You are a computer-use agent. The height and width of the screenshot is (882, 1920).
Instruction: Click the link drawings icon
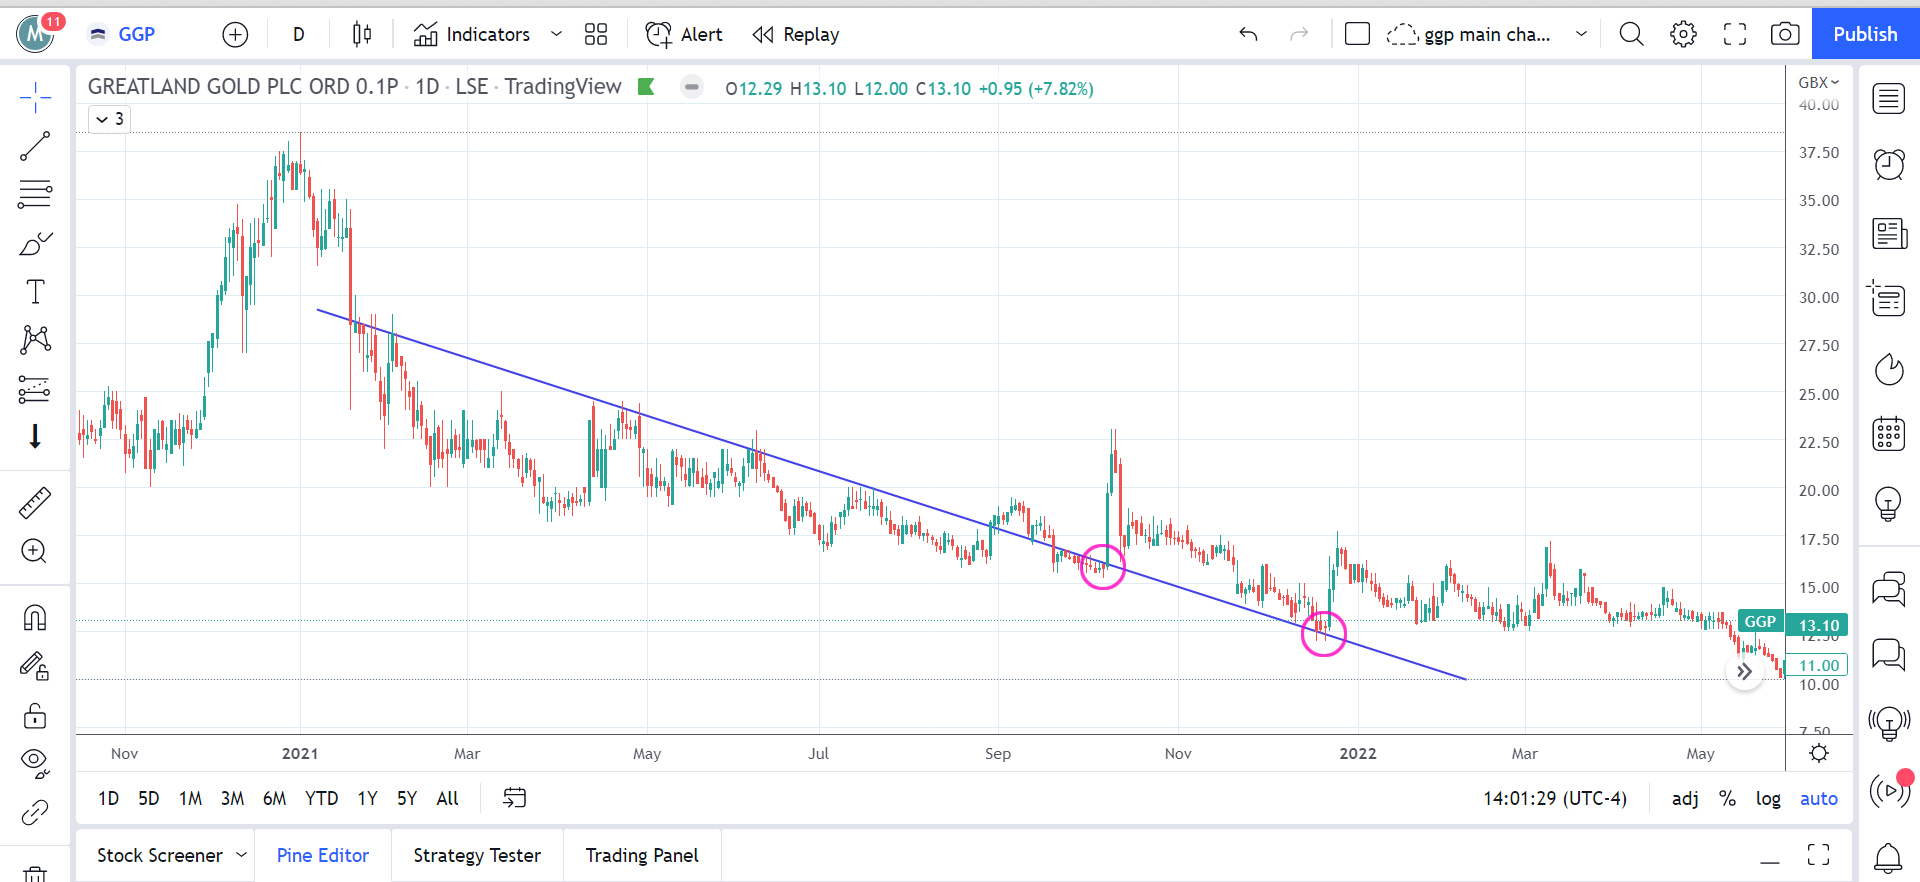pos(35,812)
